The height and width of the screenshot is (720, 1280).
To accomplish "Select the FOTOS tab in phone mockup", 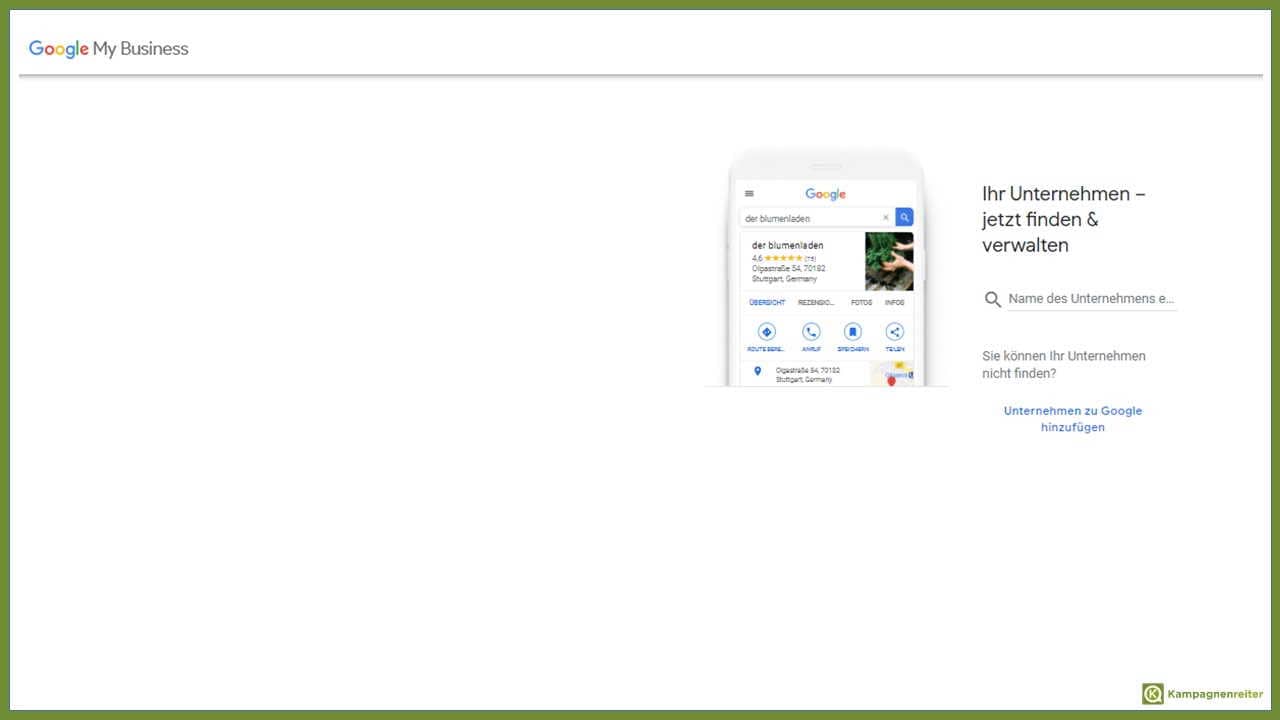I will click(x=861, y=302).
